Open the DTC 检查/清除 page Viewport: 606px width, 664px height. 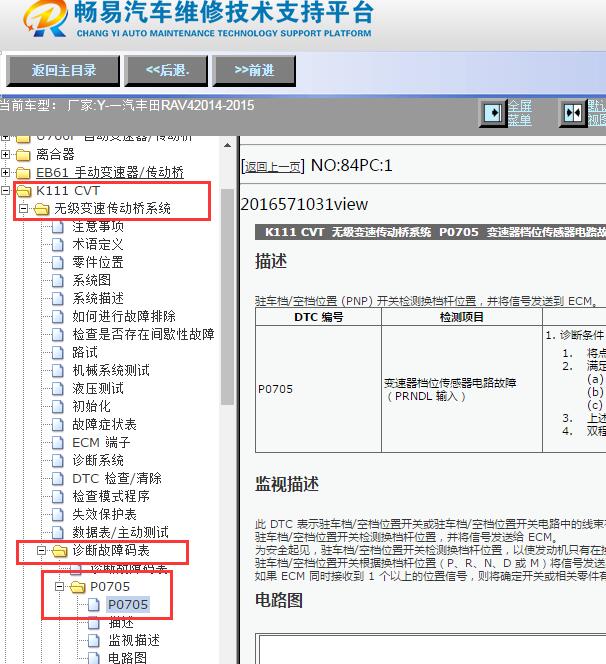(x=117, y=479)
